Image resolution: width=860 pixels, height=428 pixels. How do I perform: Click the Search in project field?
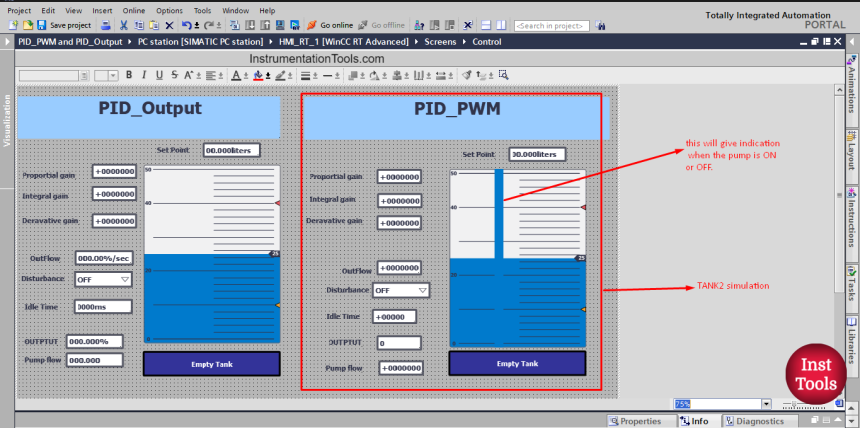(552, 26)
